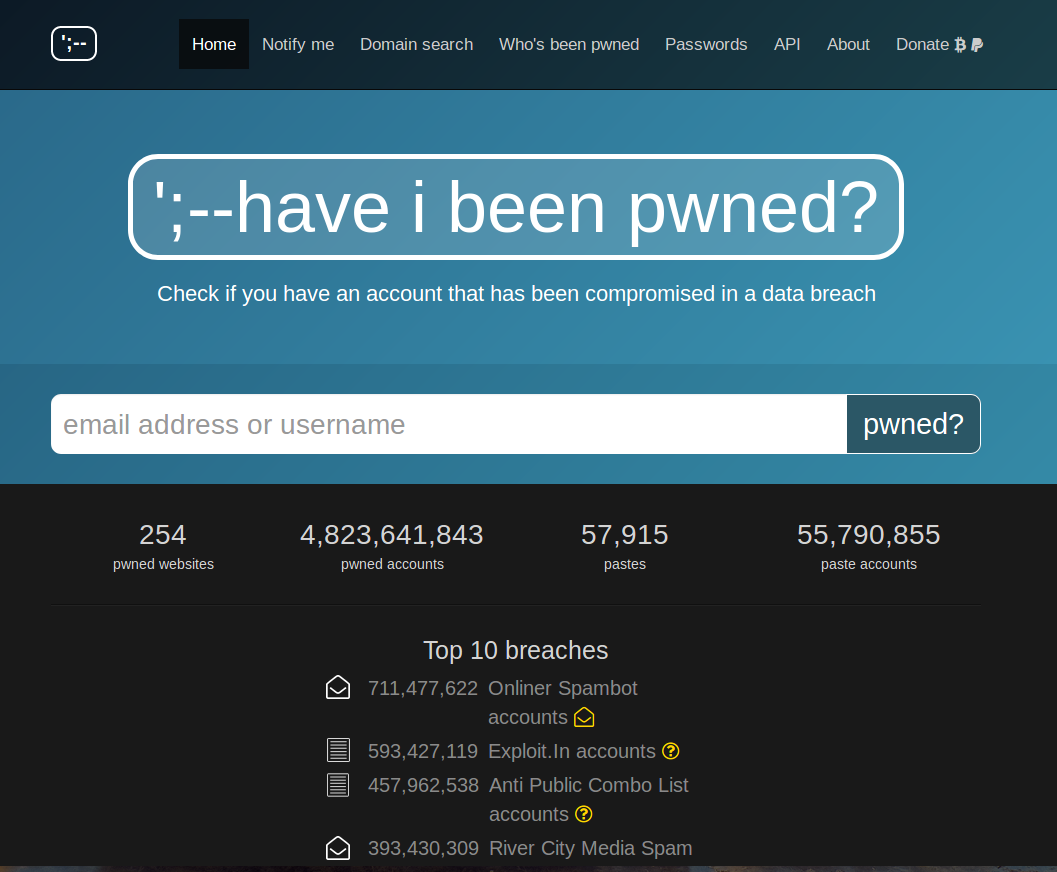Viewport: 1057px width, 872px height.
Task: Click the spam list icon beside 393,430,309
Action: (338, 848)
